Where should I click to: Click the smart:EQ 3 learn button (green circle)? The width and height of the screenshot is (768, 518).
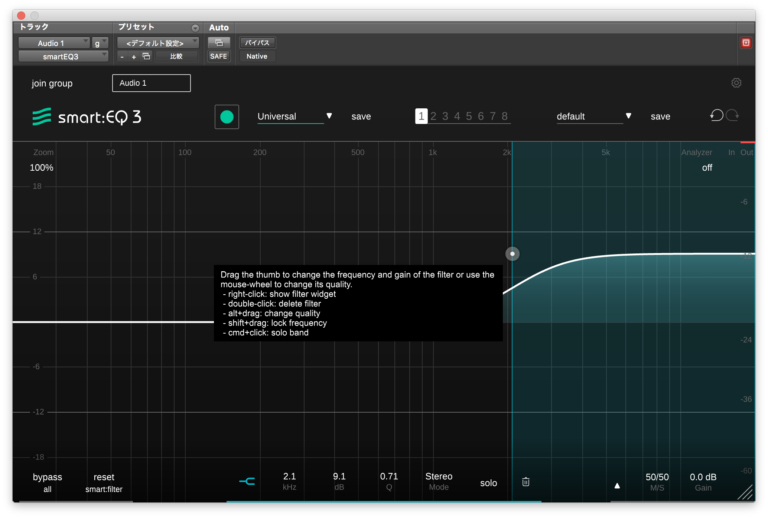point(227,117)
